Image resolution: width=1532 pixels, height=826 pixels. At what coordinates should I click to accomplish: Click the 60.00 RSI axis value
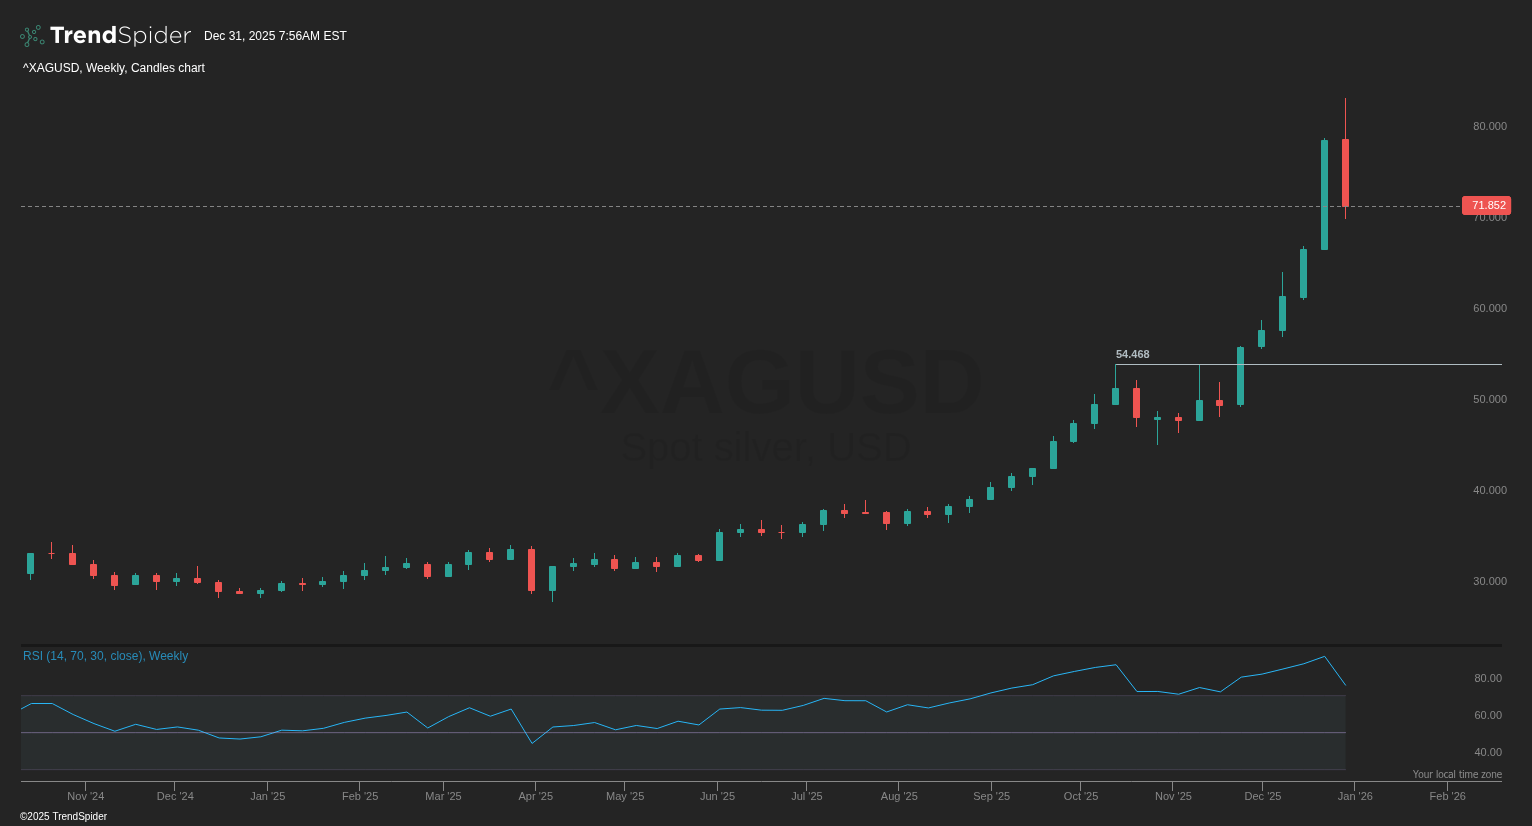tap(1487, 715)
